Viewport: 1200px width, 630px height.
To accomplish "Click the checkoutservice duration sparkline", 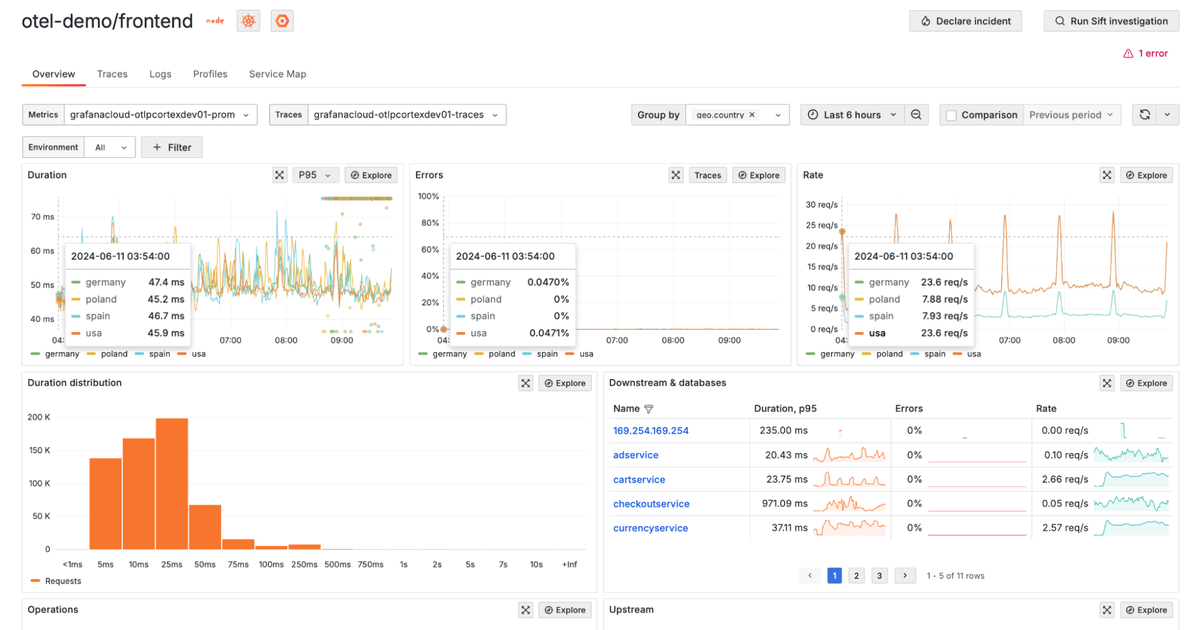I will tap(849, 504).
